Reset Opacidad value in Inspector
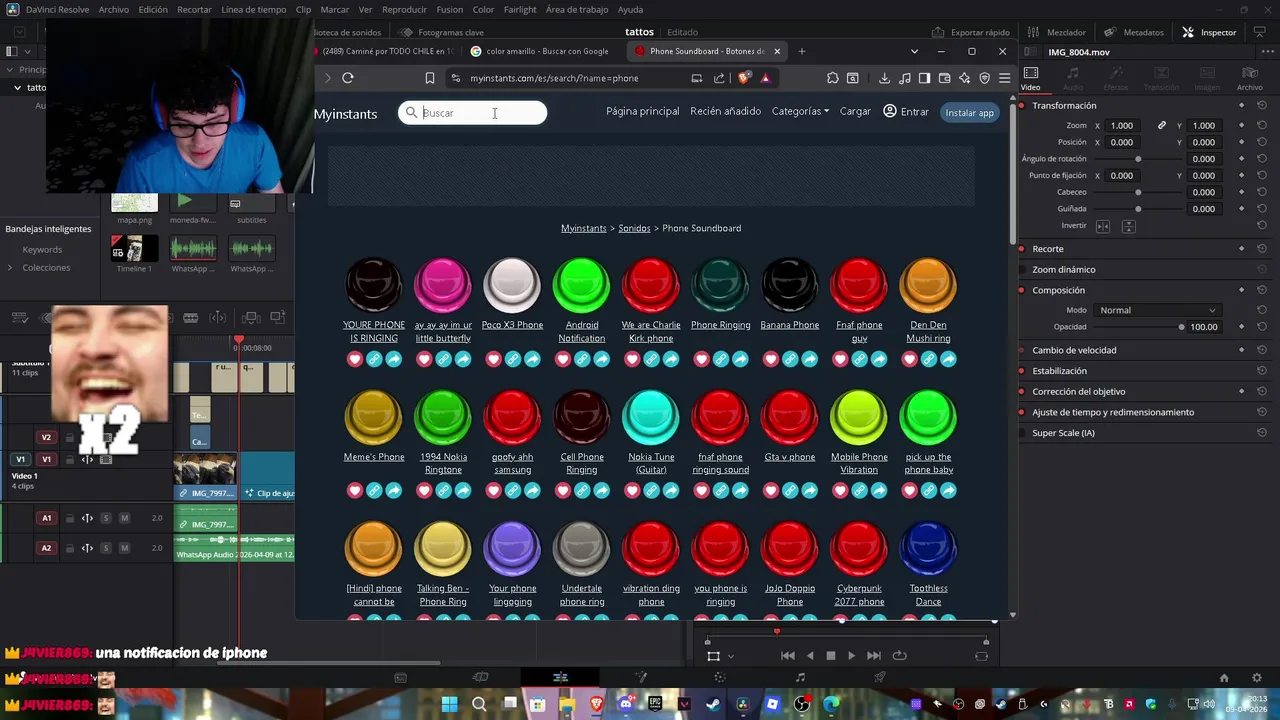Image resolution: width=1280 pixels, height=720 pixels. tap(1262, 327)
